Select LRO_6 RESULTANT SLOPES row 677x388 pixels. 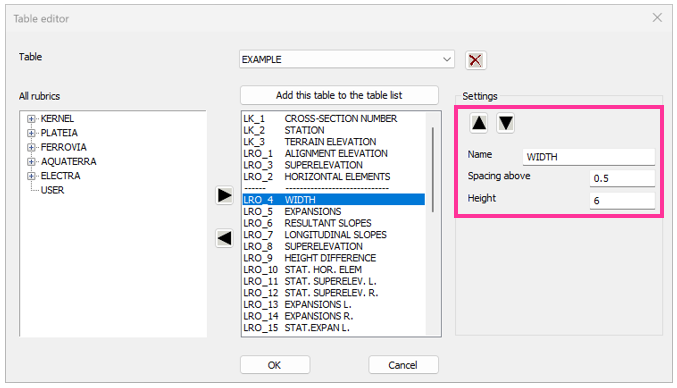(333, 223)
